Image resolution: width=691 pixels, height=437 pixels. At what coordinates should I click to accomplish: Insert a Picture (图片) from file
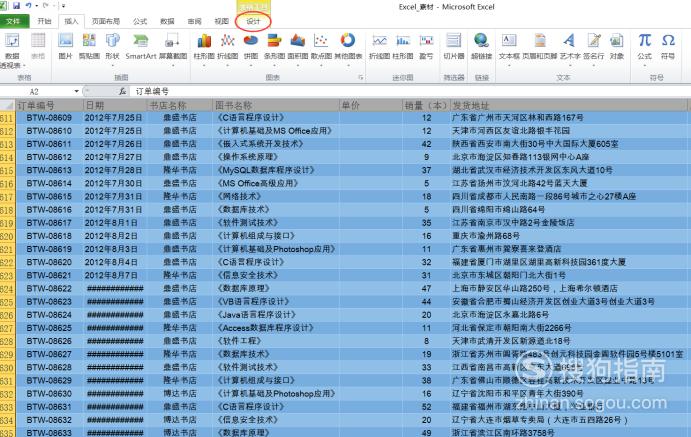pyautogui.click(x=65, y=46)
